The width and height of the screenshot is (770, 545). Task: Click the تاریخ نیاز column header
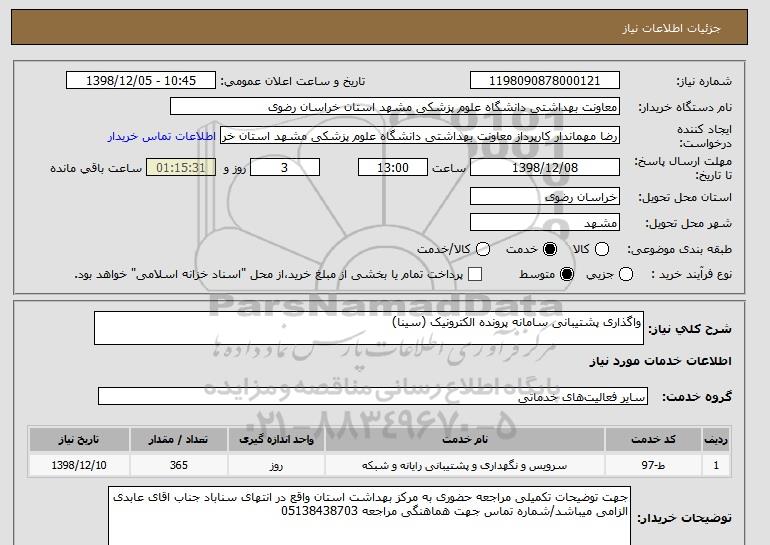[x=79, y=439]
